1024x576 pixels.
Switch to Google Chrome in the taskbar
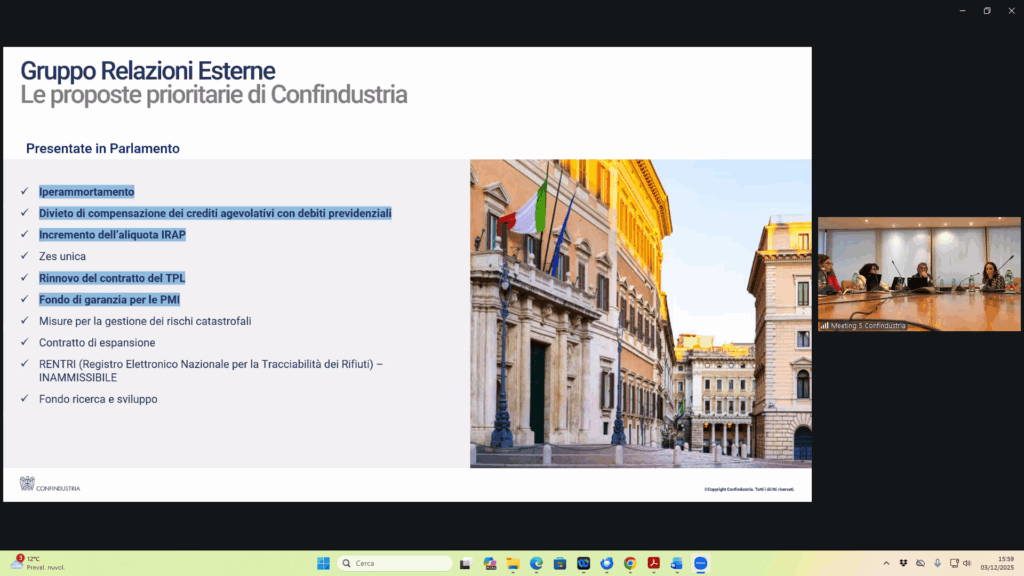(x=630, y=563)
